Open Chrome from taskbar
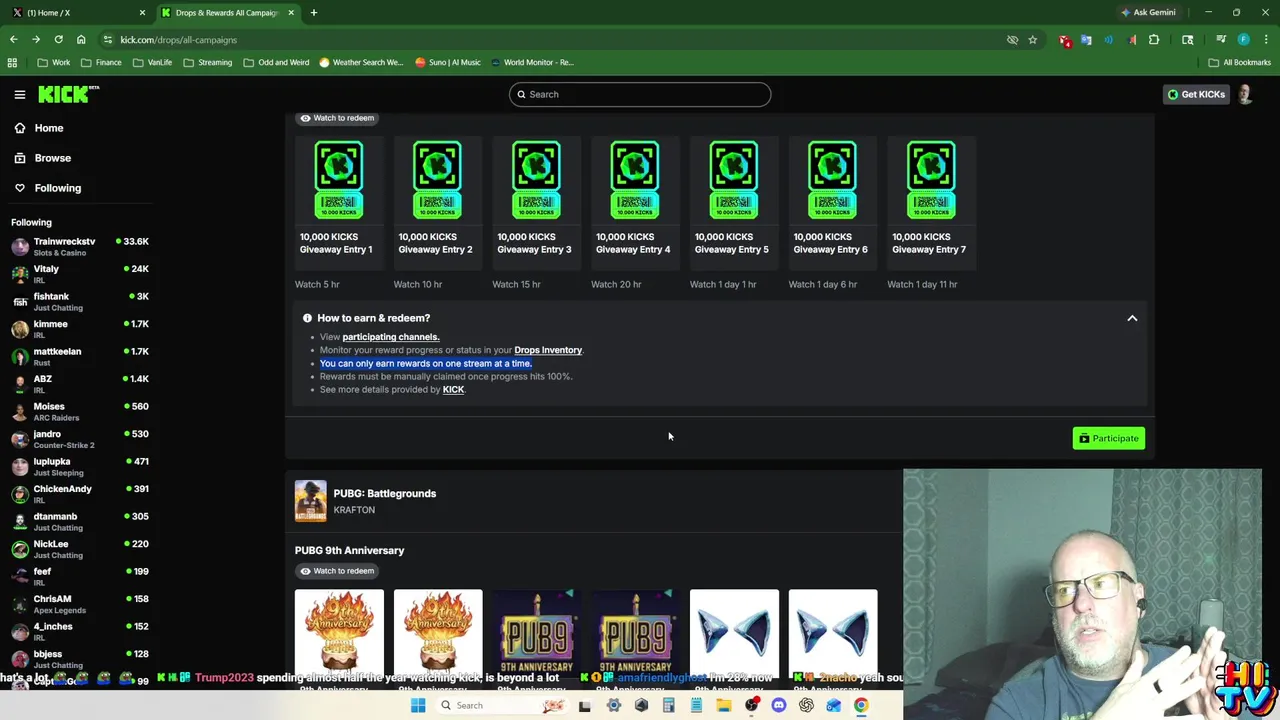 click(861, 705)
